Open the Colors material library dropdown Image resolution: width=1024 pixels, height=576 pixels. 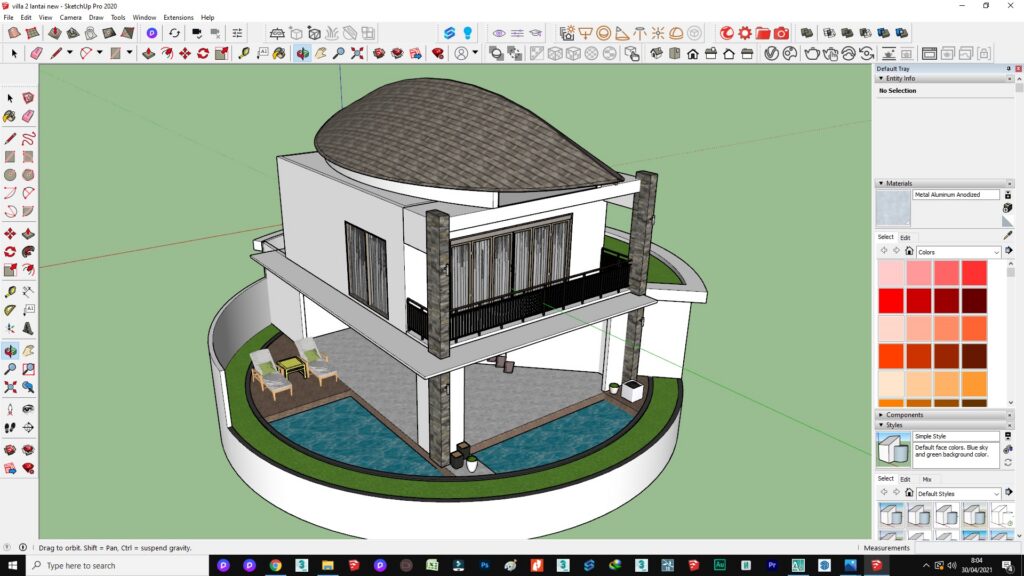pos(958,252)
